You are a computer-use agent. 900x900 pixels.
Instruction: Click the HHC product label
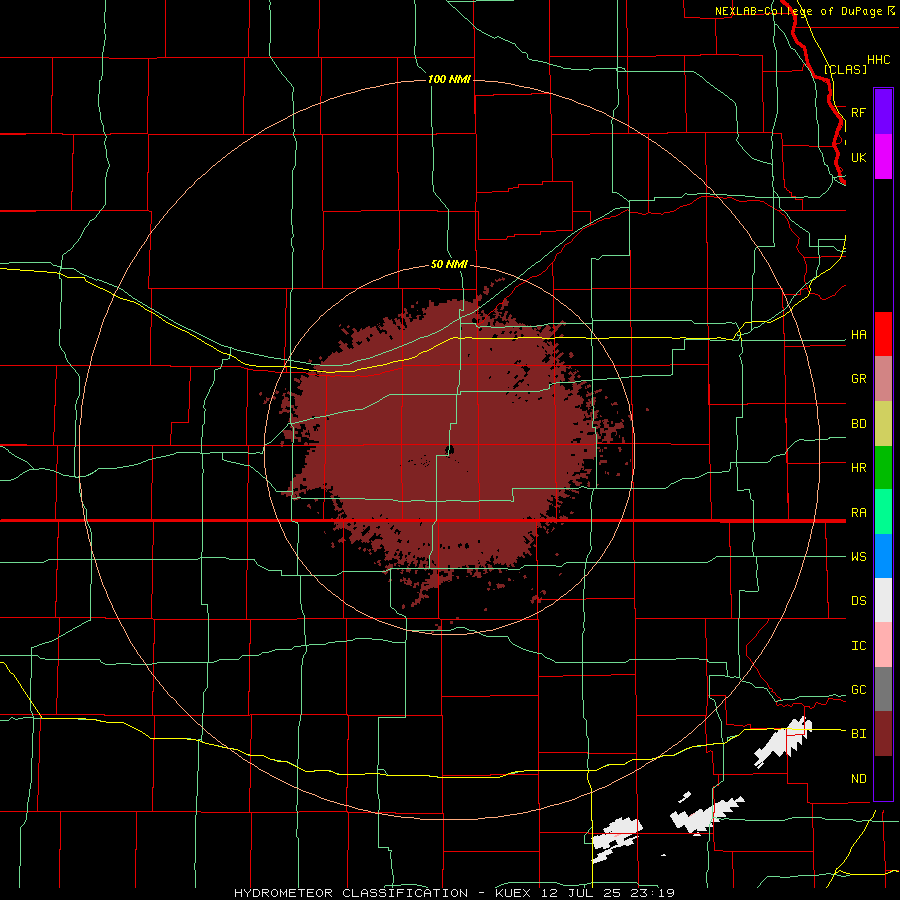coord(878,60)
